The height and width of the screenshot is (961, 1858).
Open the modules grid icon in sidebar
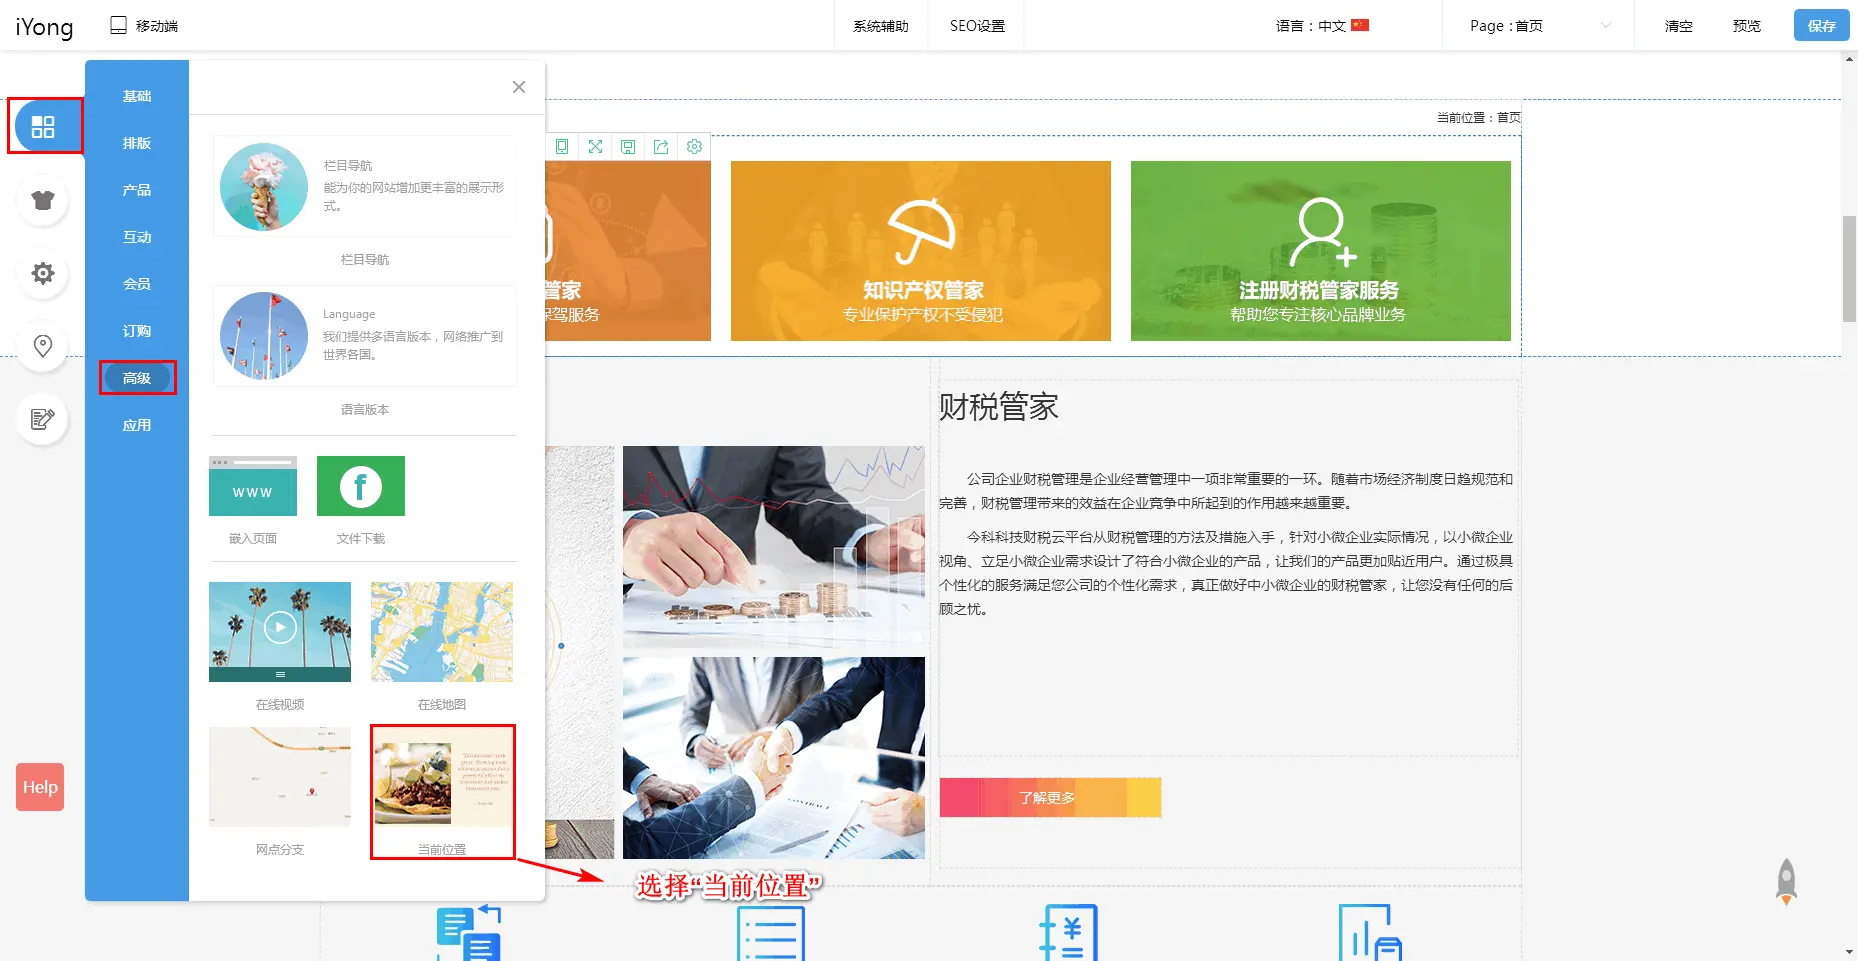pyautogui.click(x=43, y=127)
